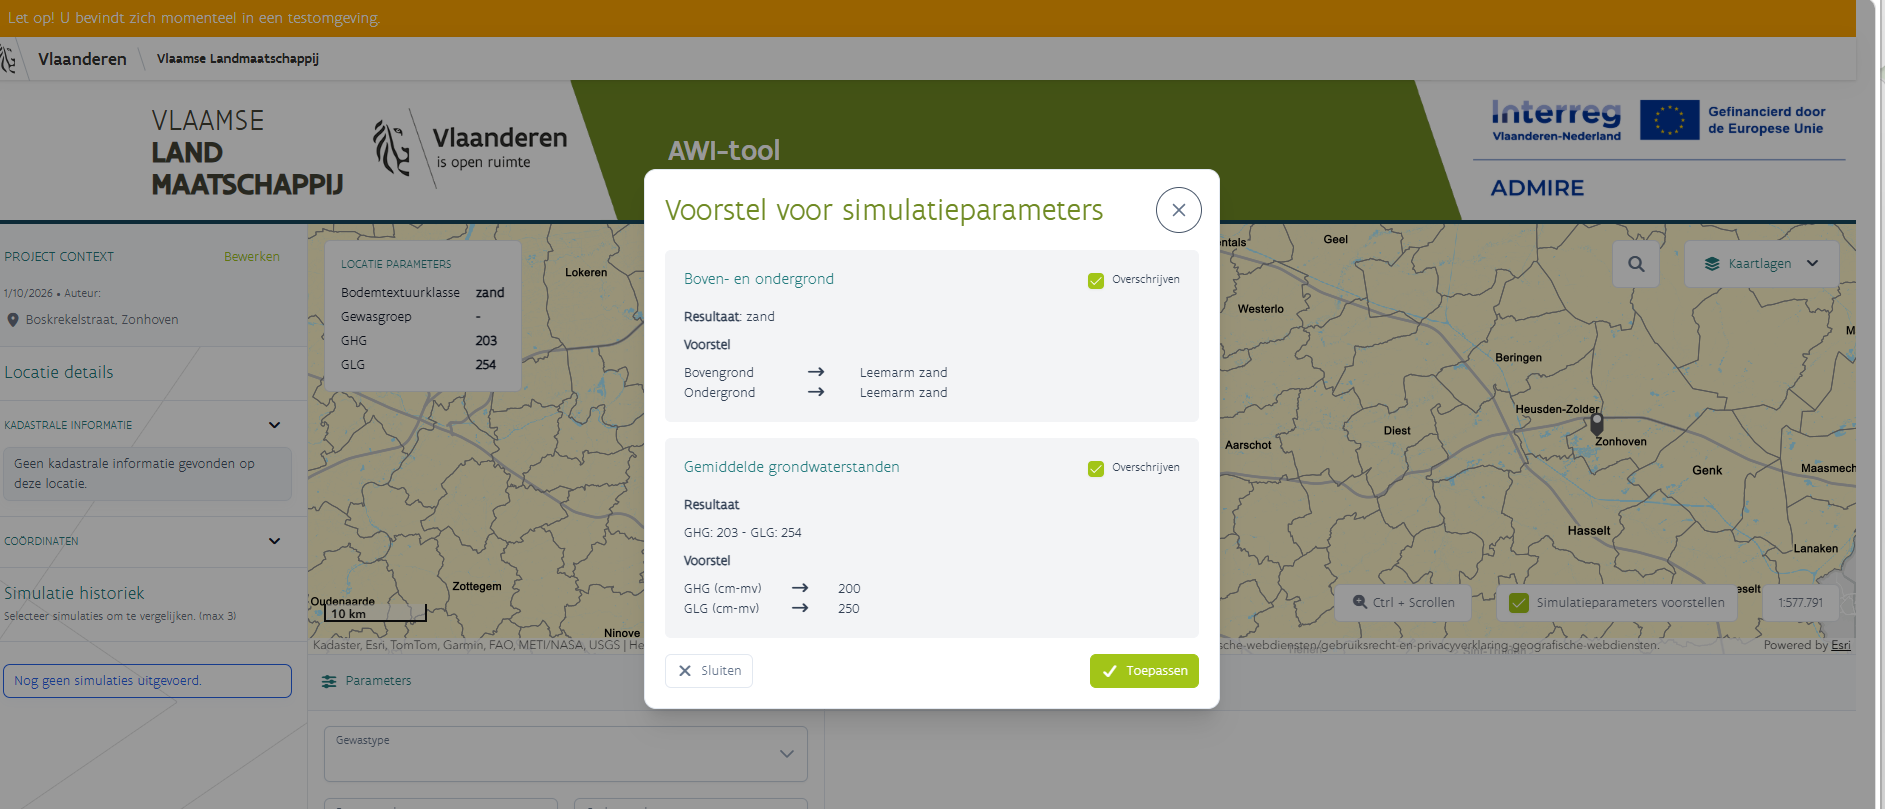The width and height of the screenshot is (1885, 809).
Task: Open the Parameters tab
Action: pyautogui.click(x=367, y=681)
